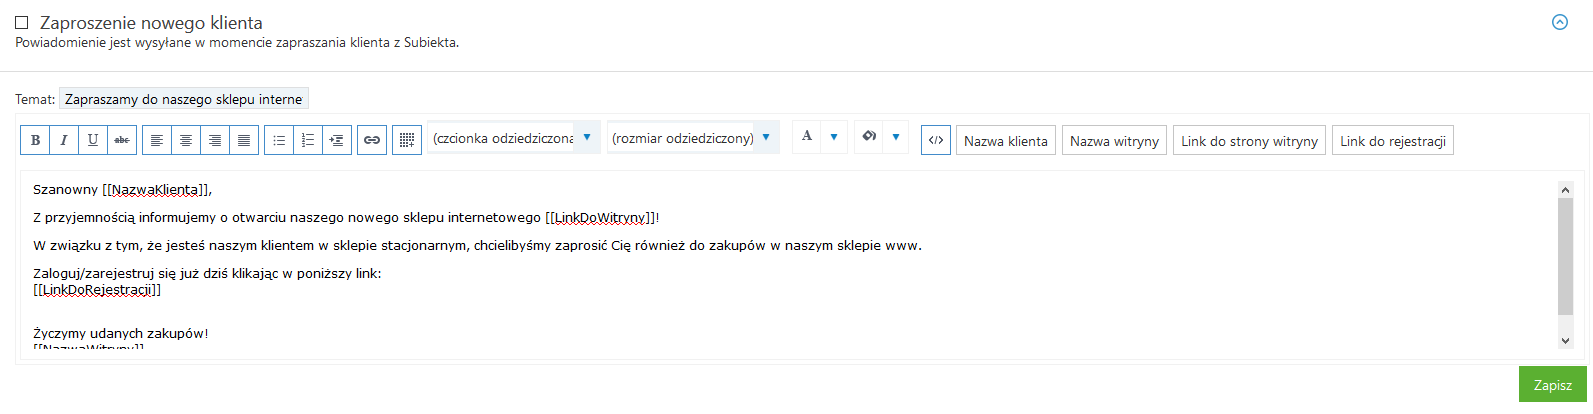
Task: Click the 'W związku z tym' paragraph
Action: [x=477, y=246]
